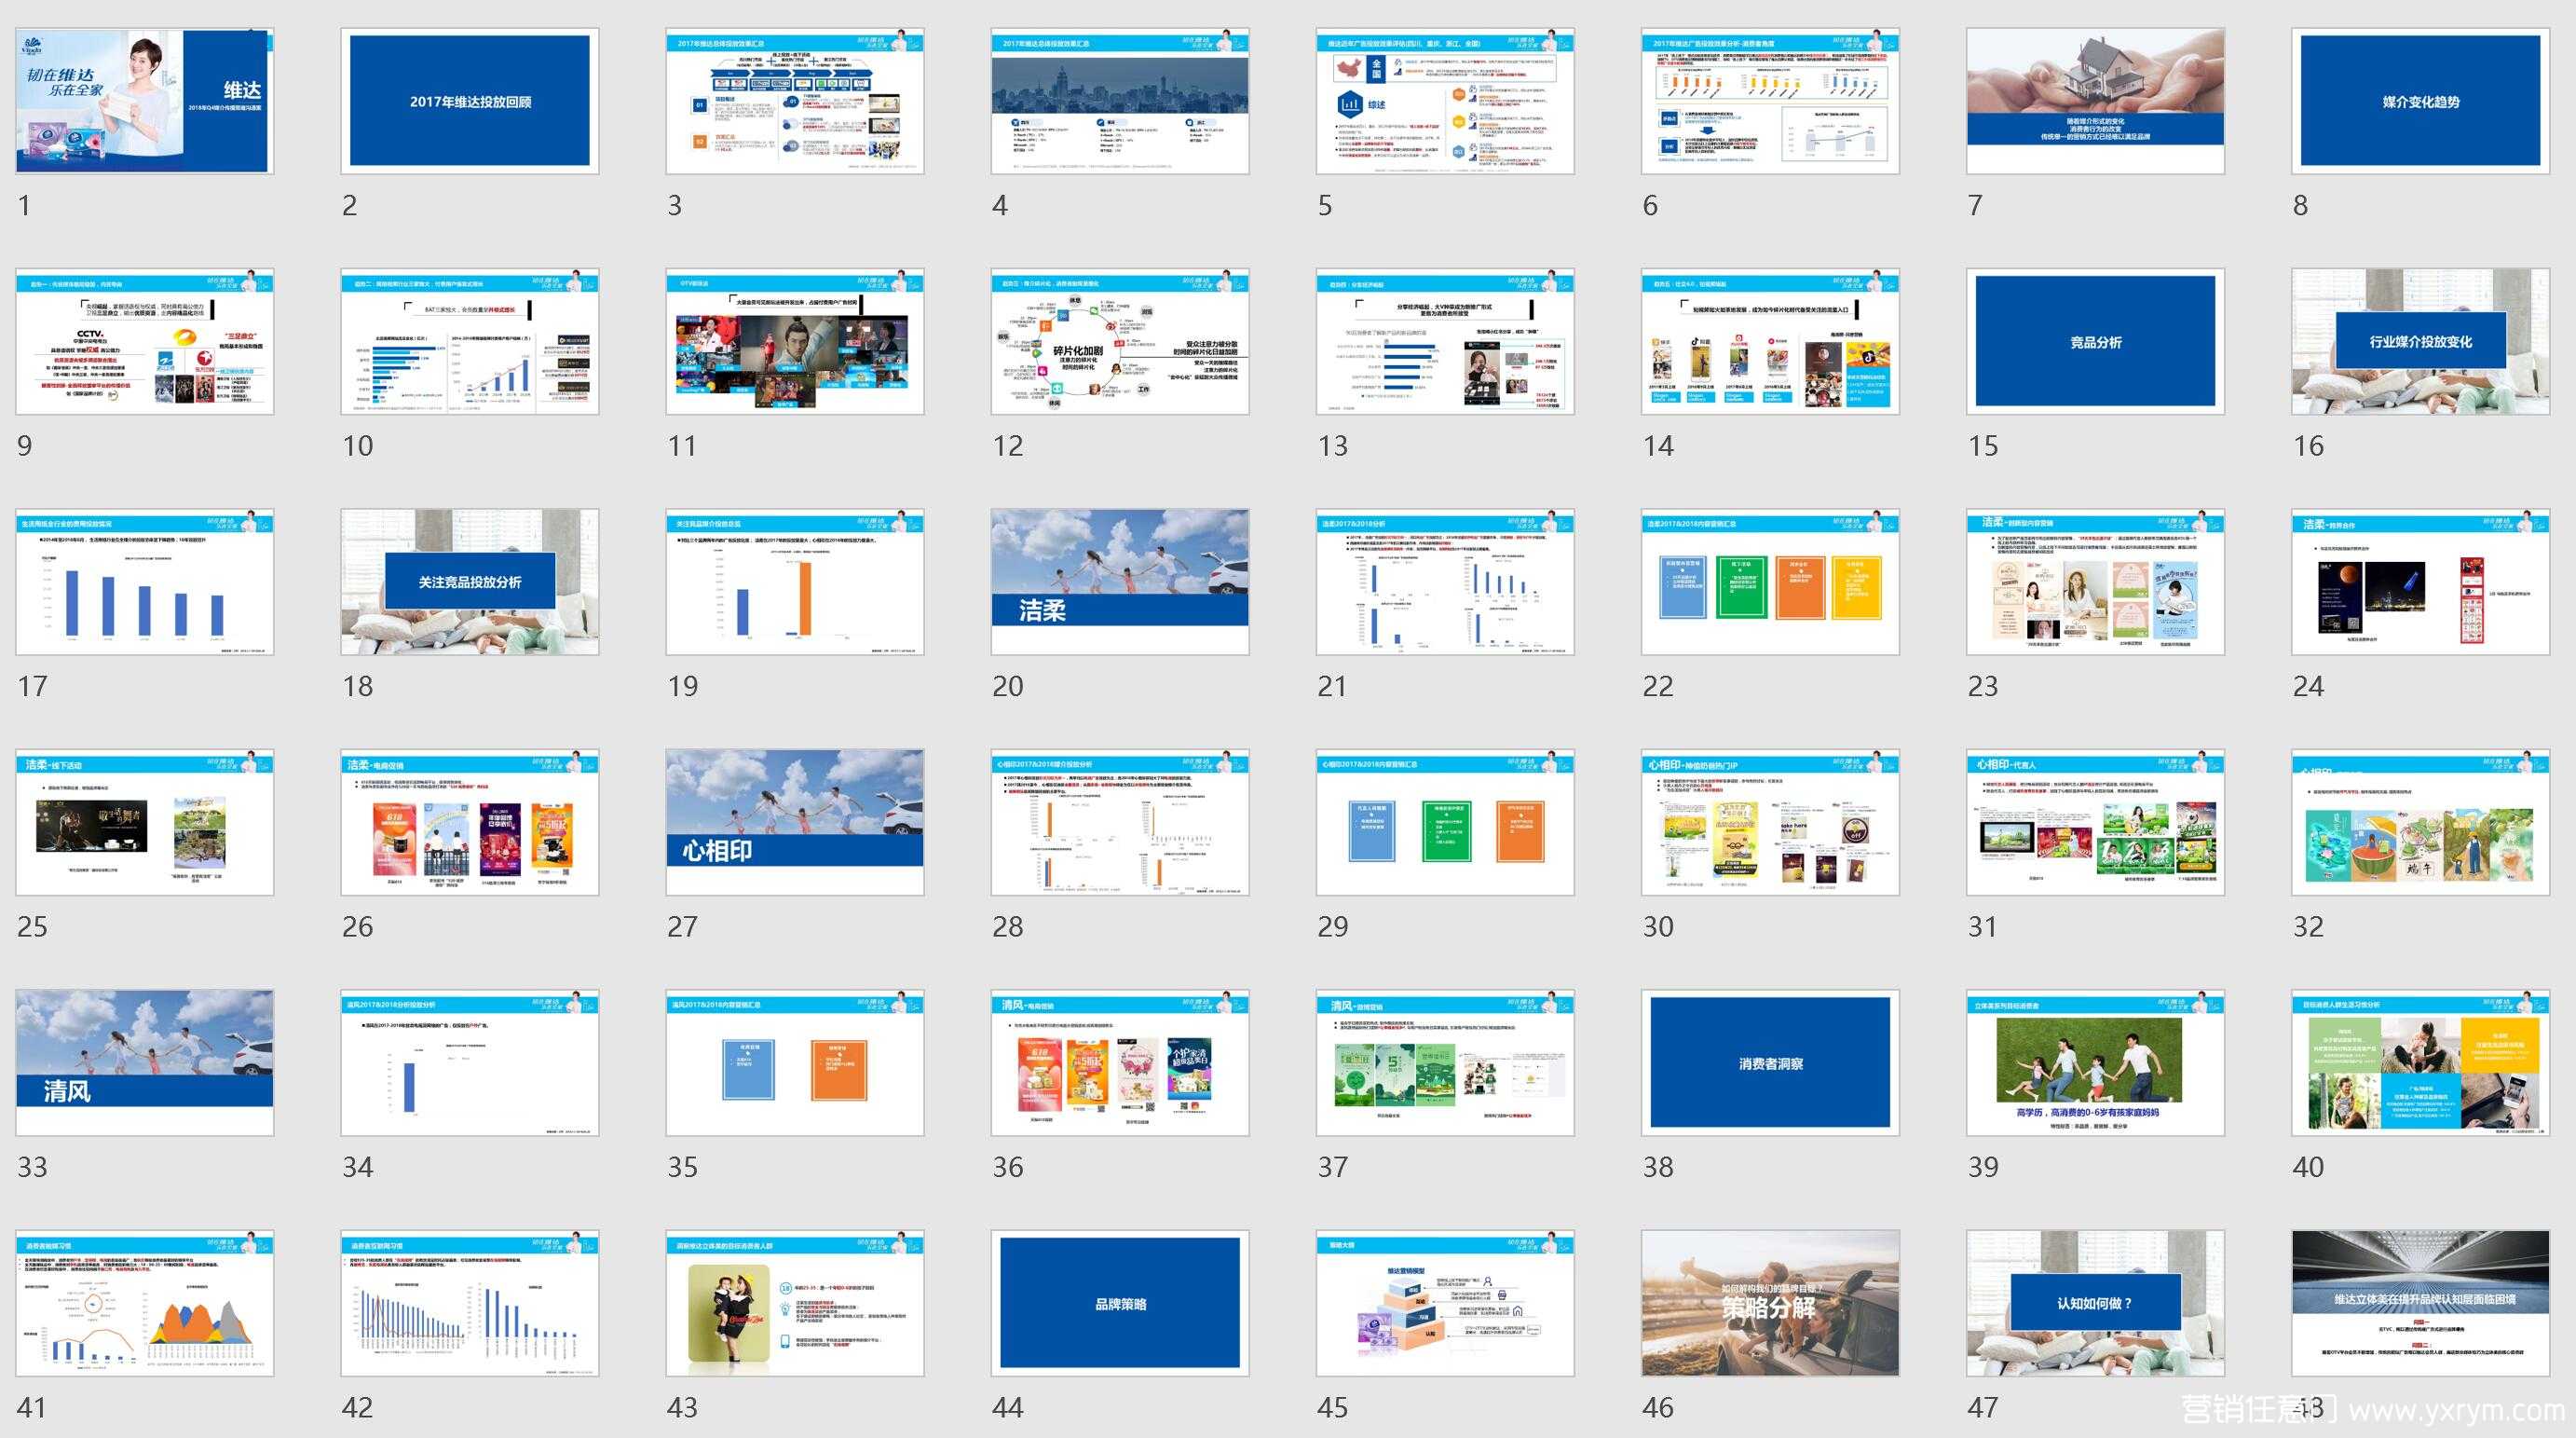Select slide 31 心相印-代言人 thumbnail
The height and width of the screenshot is (1438, 2576).
click(2095, 822)
